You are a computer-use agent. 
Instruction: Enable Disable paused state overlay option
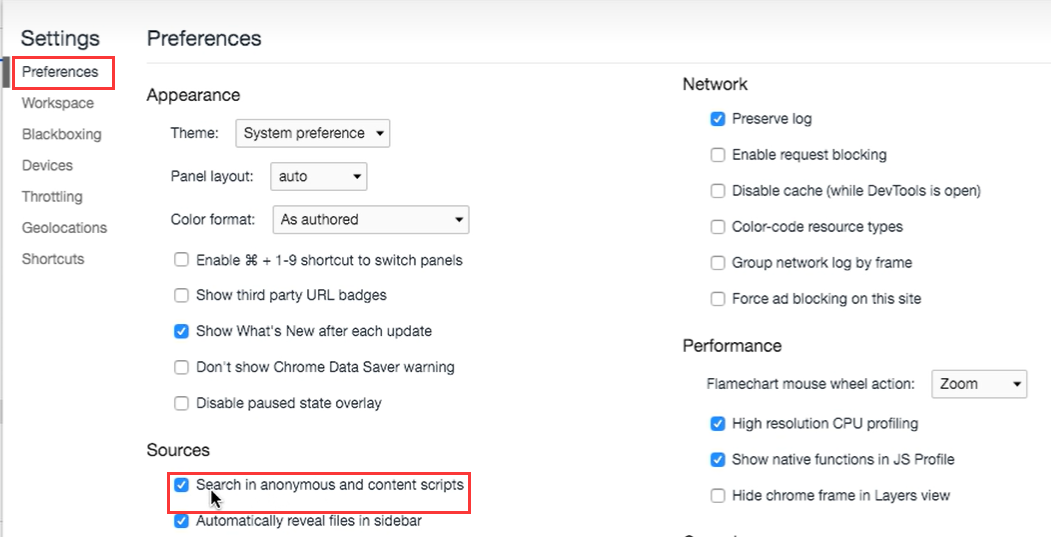pyautogui.click(x=182, y=403)
